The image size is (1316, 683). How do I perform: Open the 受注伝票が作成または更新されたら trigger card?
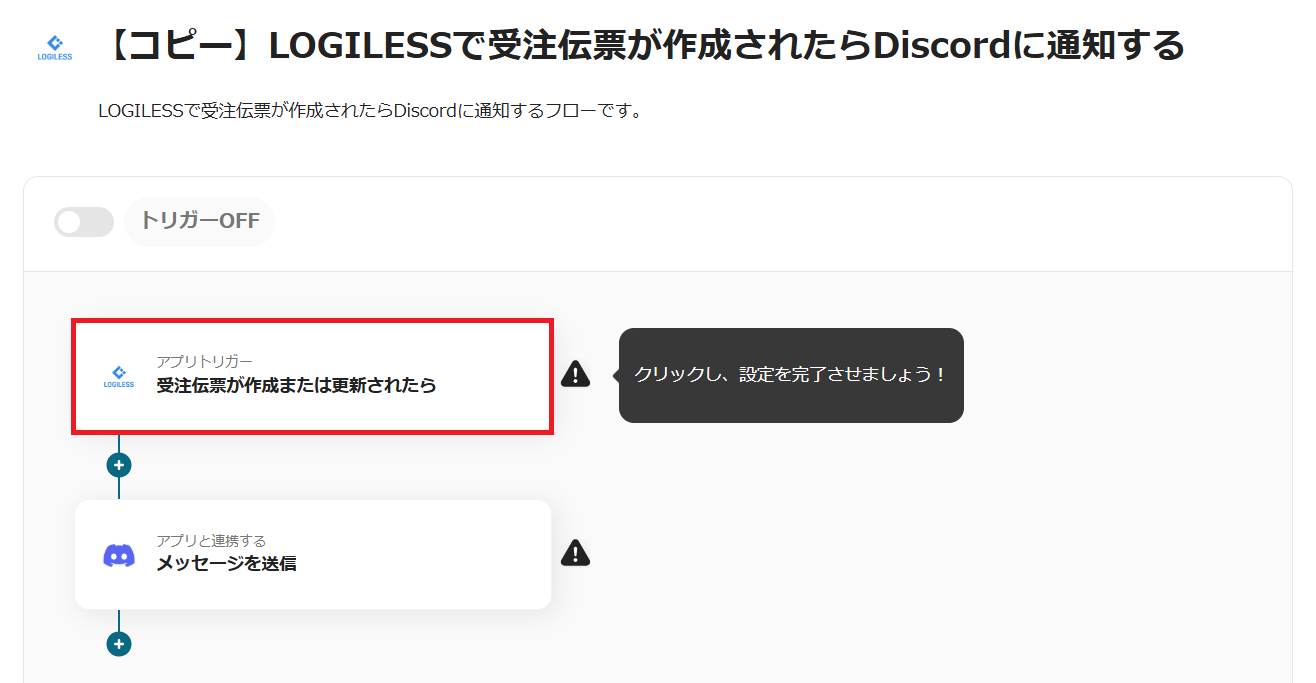click(x=312, y=377)
